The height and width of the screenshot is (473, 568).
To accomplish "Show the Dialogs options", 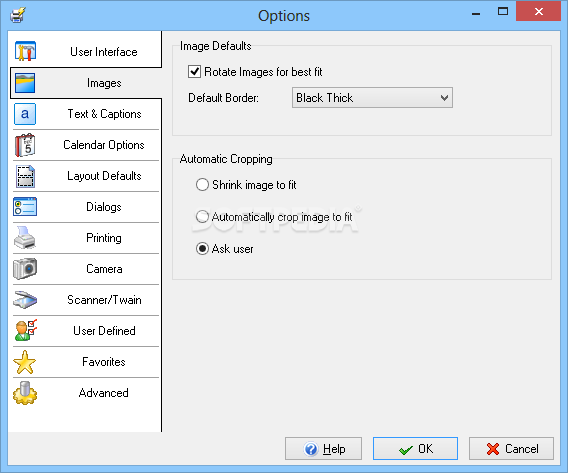I will (104, 207).
